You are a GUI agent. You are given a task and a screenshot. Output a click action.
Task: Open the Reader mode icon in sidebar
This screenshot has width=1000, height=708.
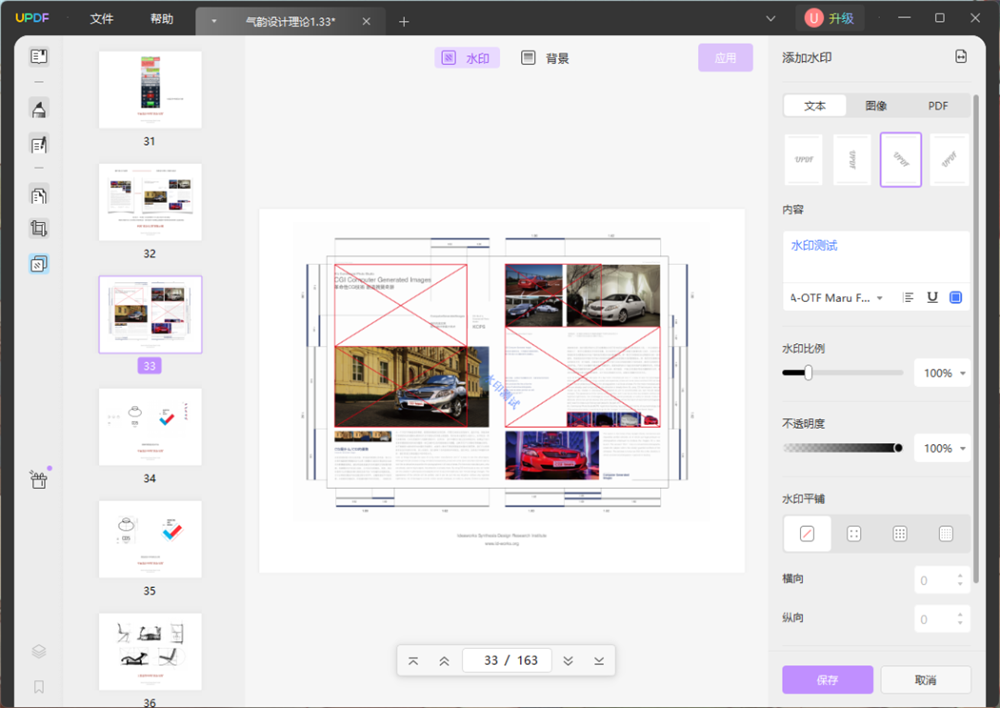click(x=39, y=57)
